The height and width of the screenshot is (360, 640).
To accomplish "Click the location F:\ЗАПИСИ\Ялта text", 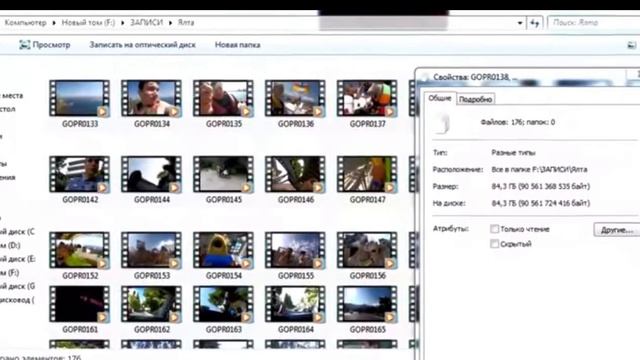I will coord(539,169).
